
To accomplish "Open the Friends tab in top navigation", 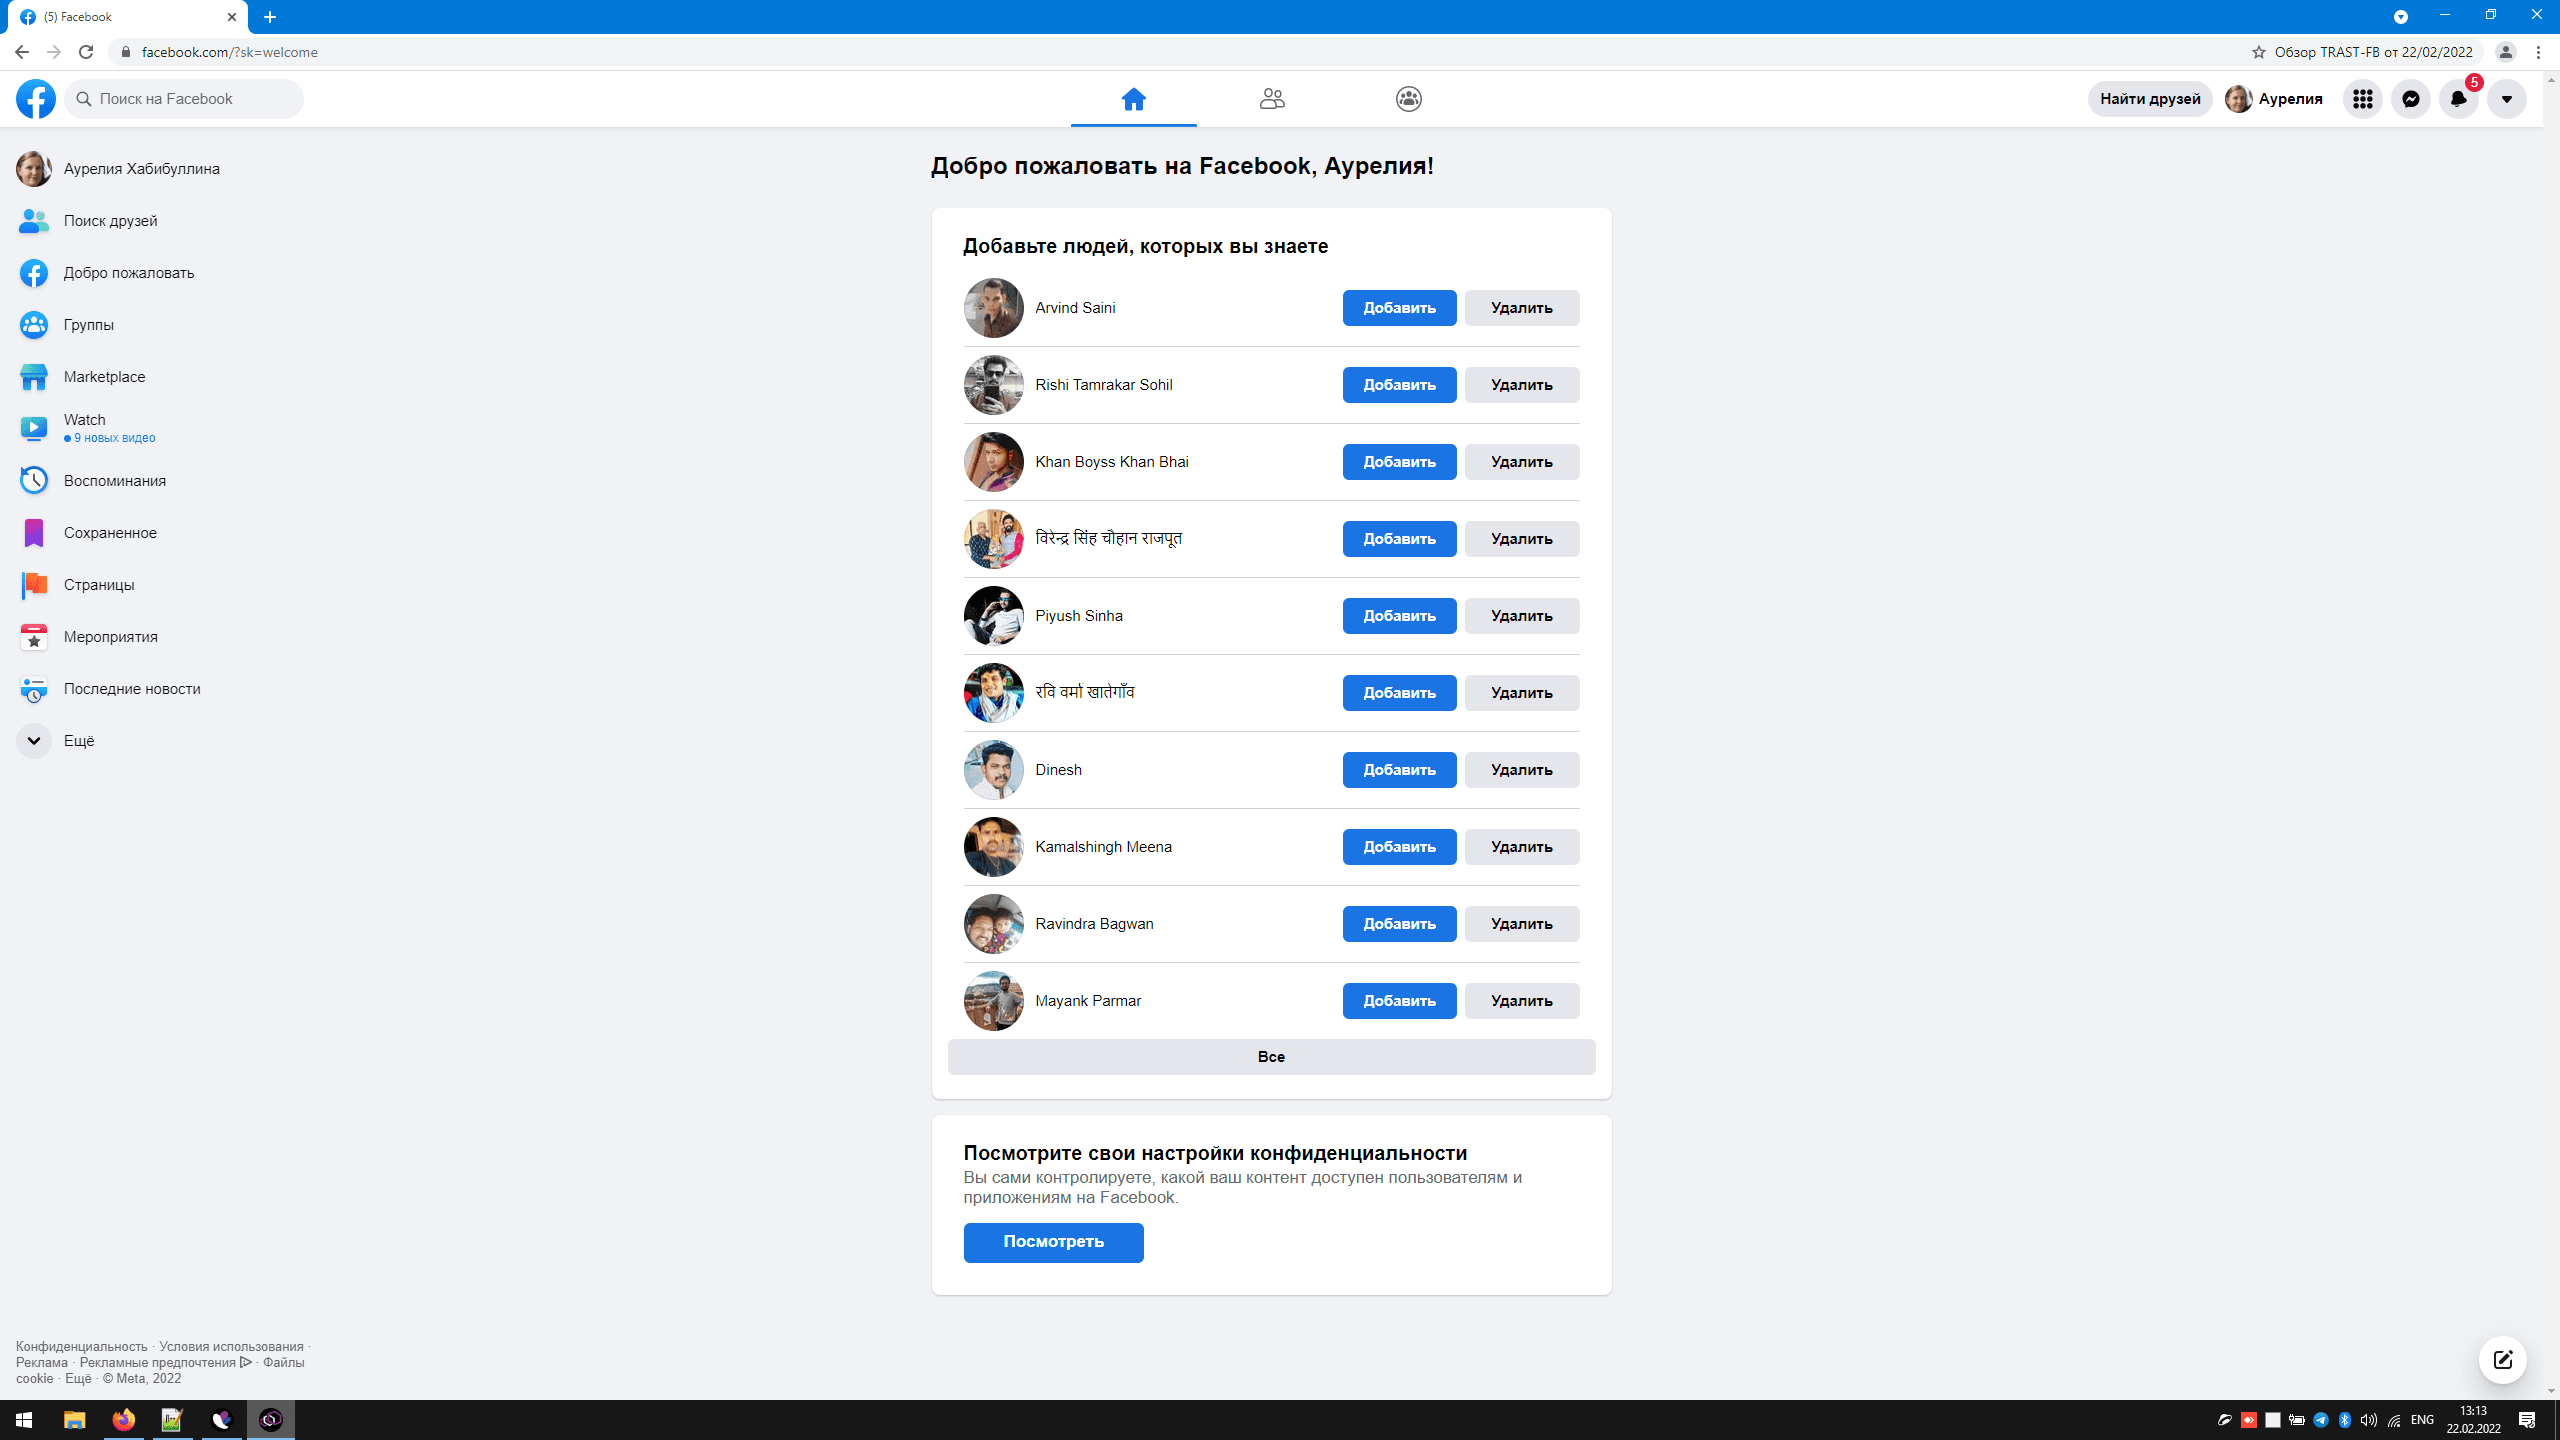I will tap(1272, 98).
